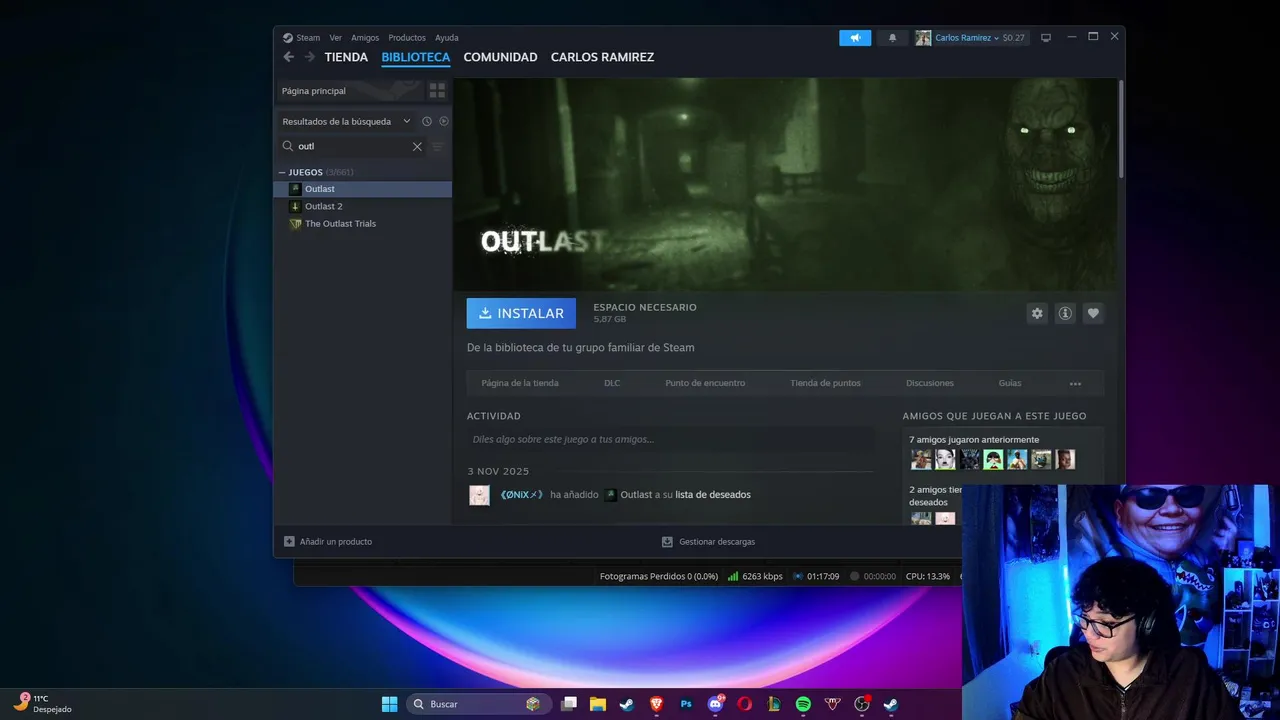Open Punto de encuentro link
The image size is (1280, 720).
click(705, 383)
